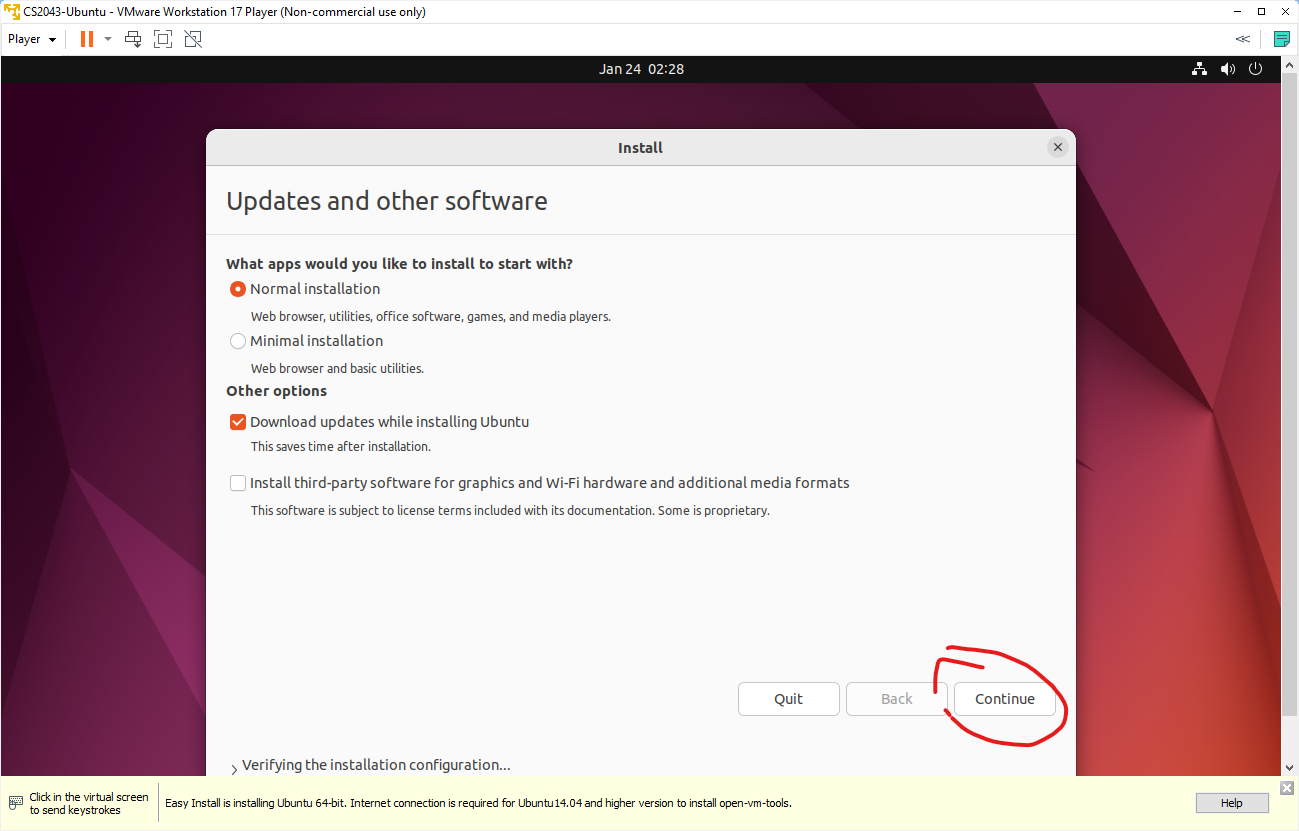Image resolution: width=1299 pixels, height=831 pixels.
Task: Open the teal sticky note icon
Action: (1281, 39)
